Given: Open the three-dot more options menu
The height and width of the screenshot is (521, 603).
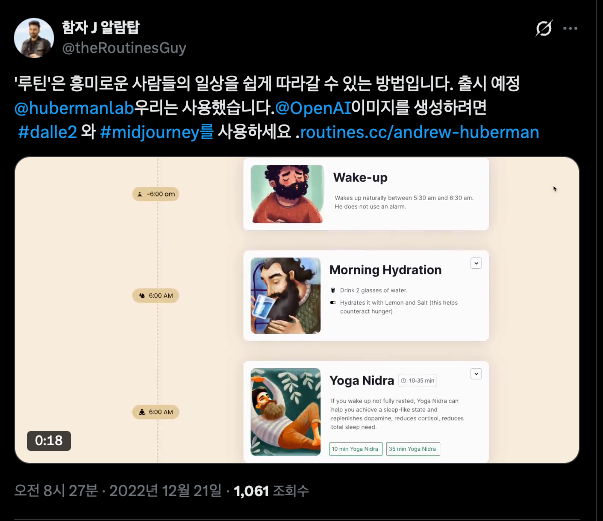Looking at the screenshot, I should click(570, 29).
